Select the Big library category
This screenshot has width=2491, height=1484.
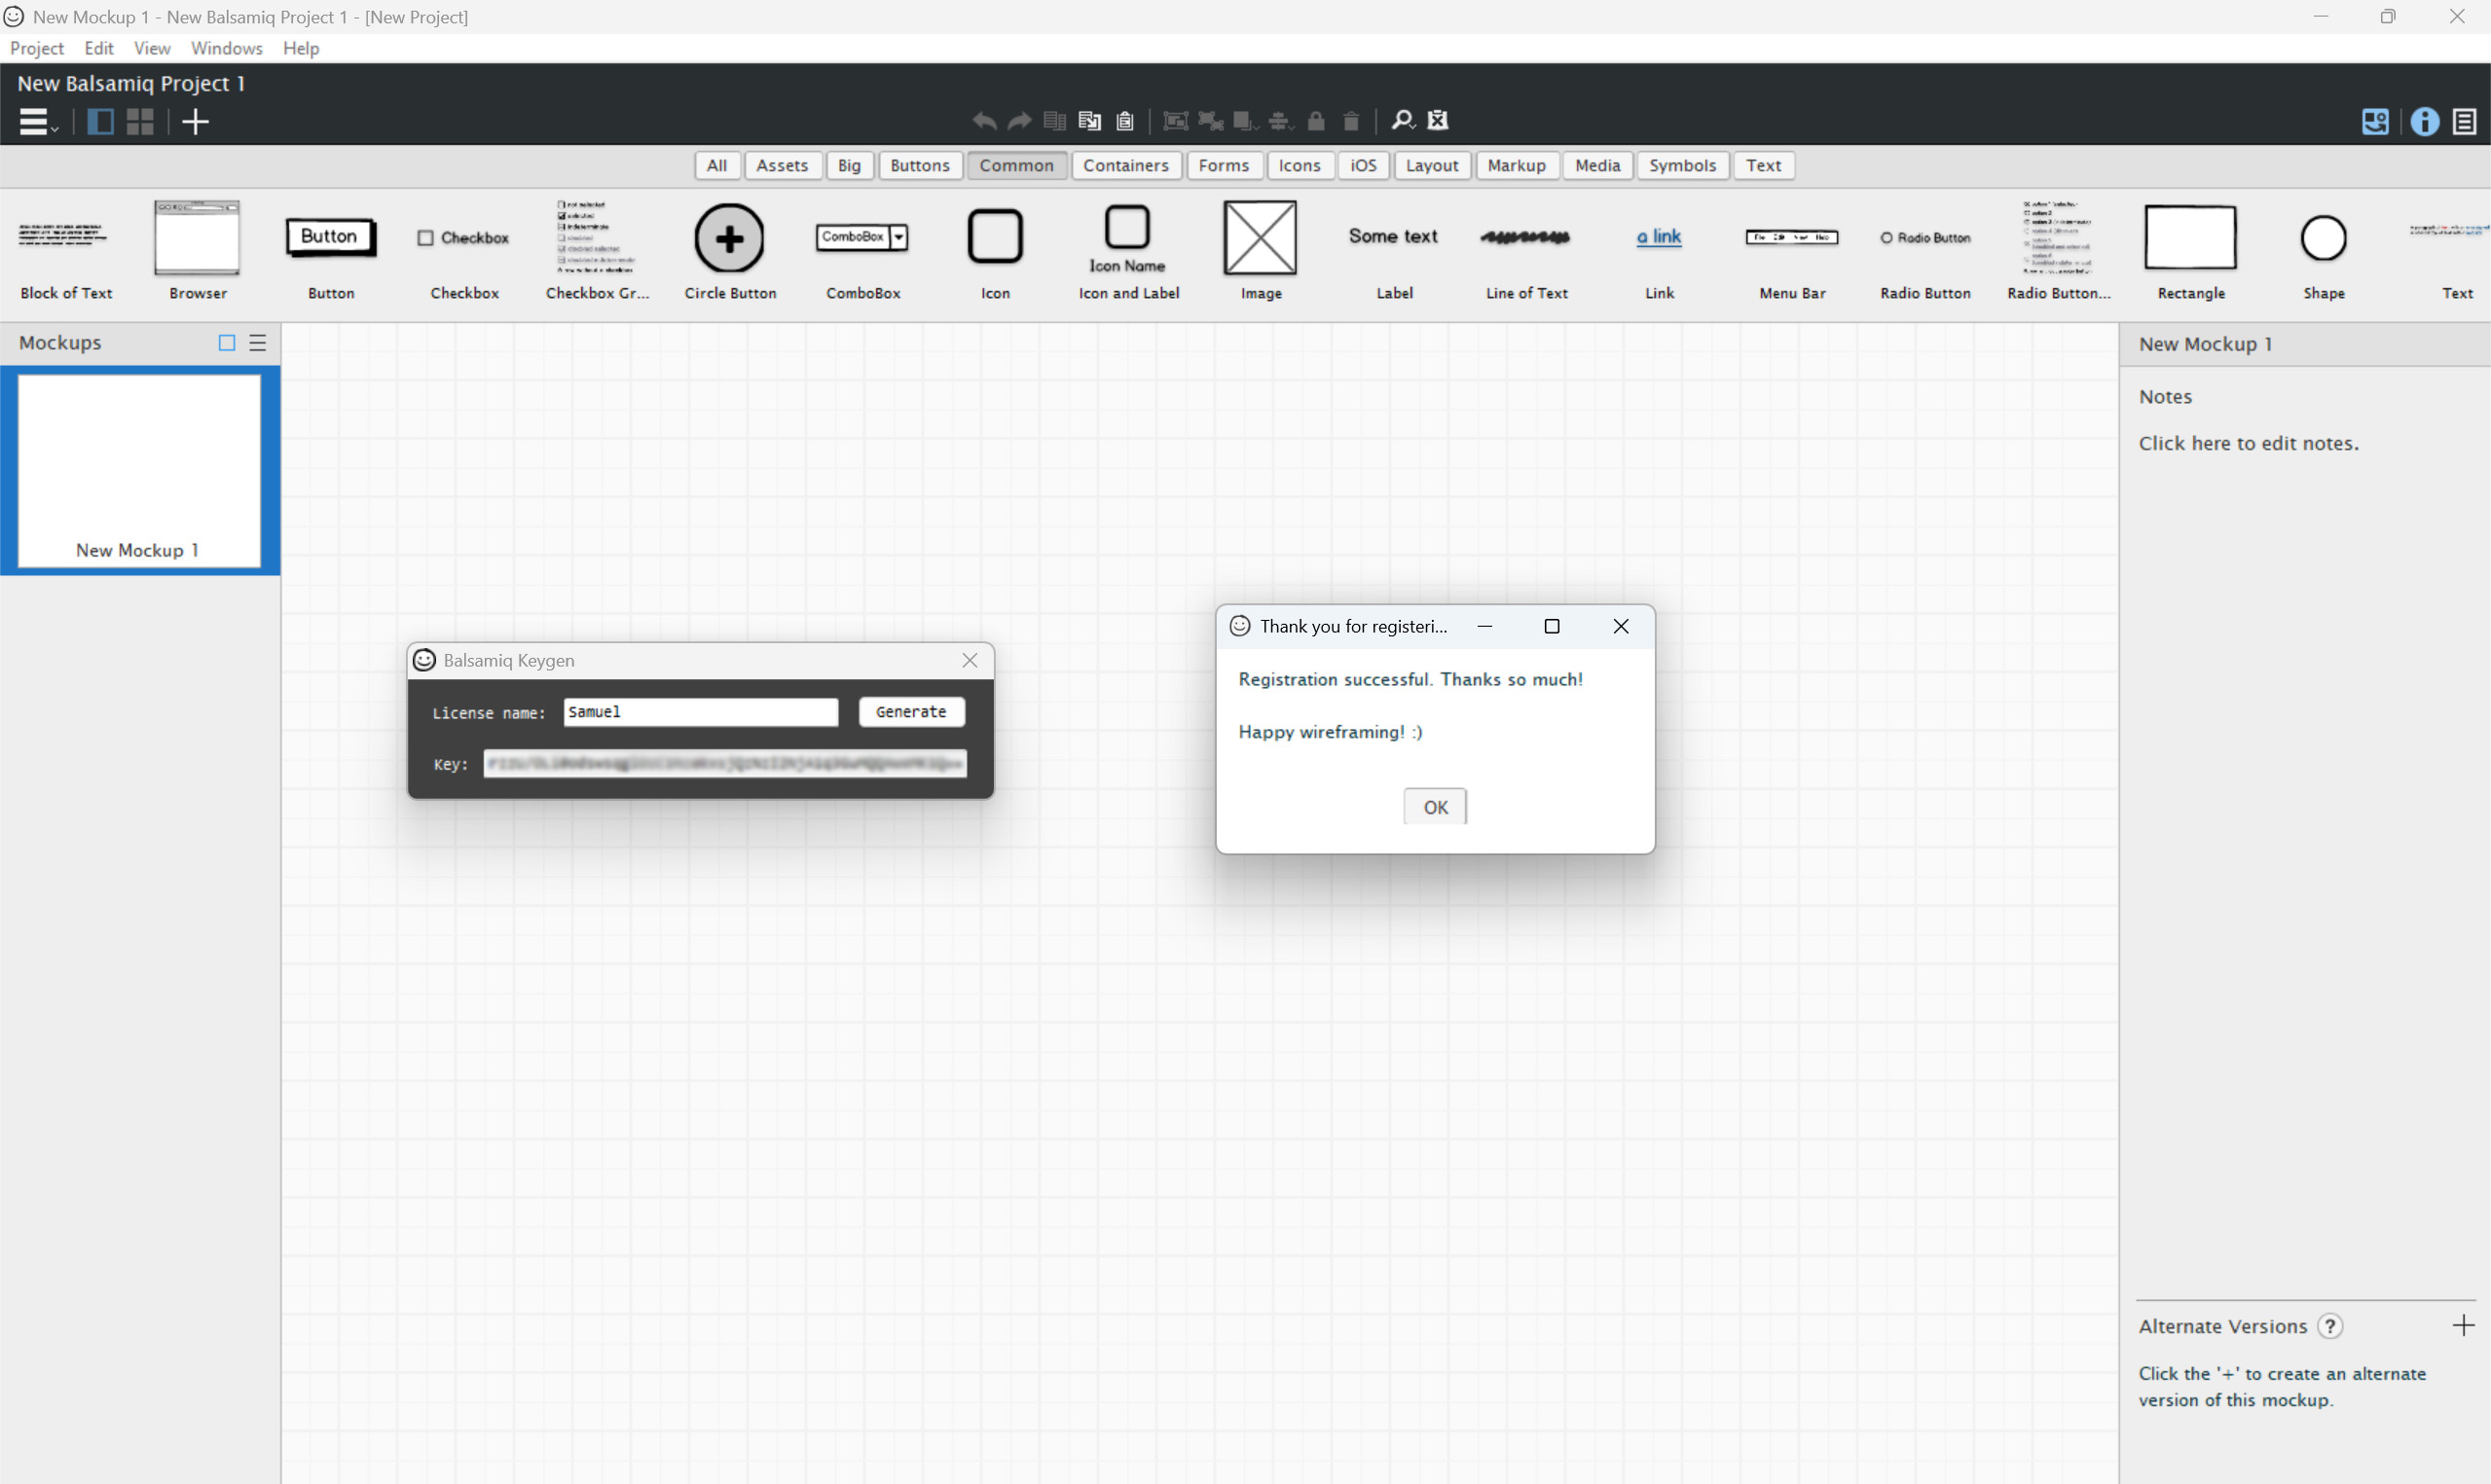click(x=849, y=165)
